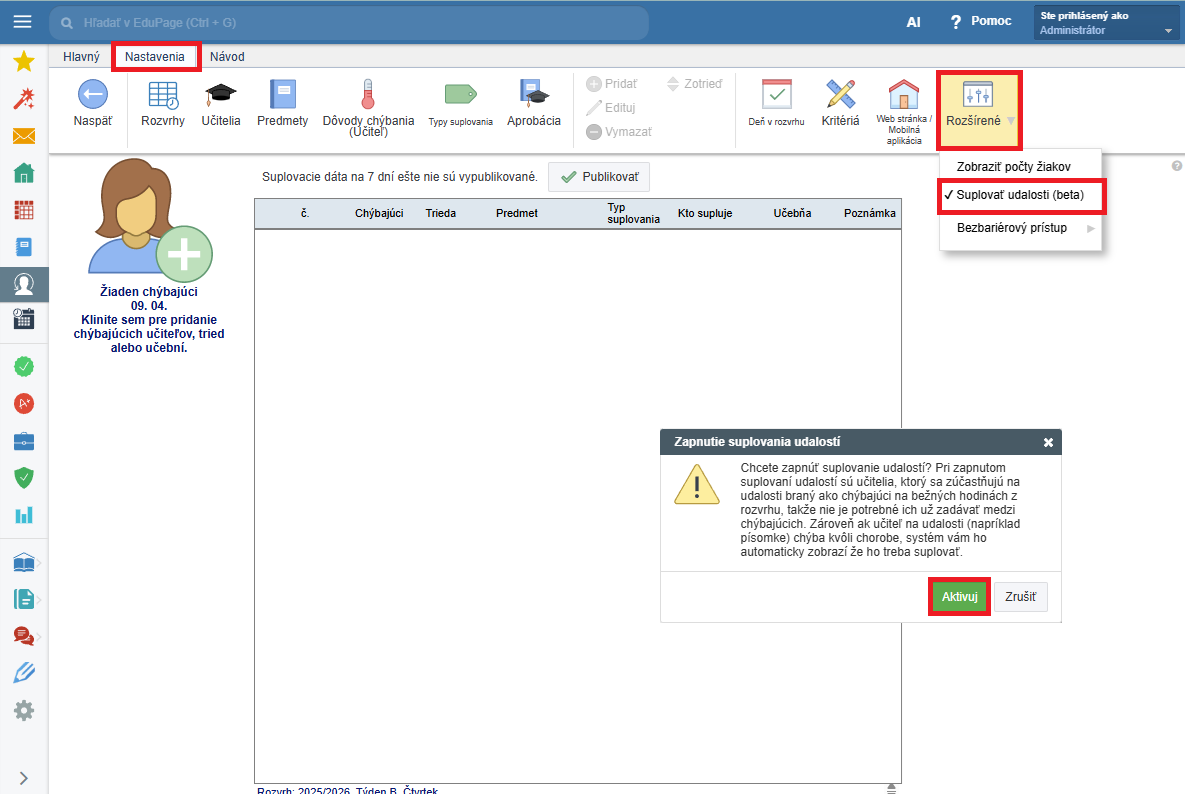Click the Aprobácia icon in toolbar
This screenshot has height=794, width=1185.
pos(534,95)
